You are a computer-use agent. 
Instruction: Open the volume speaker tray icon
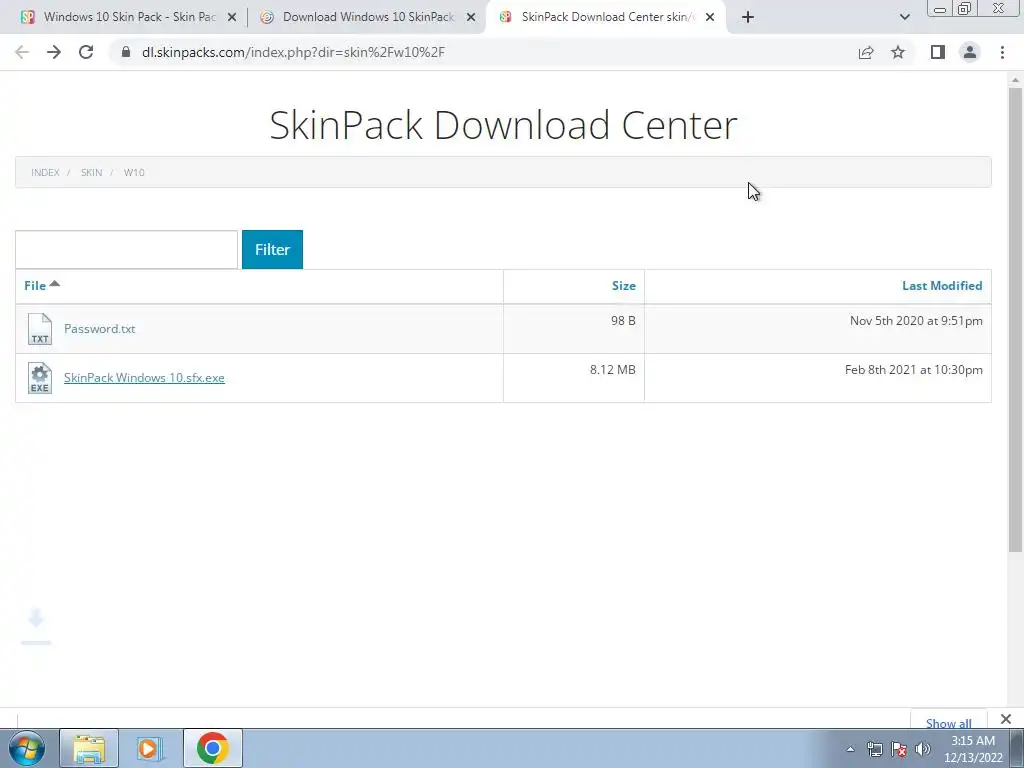point(923,749)
